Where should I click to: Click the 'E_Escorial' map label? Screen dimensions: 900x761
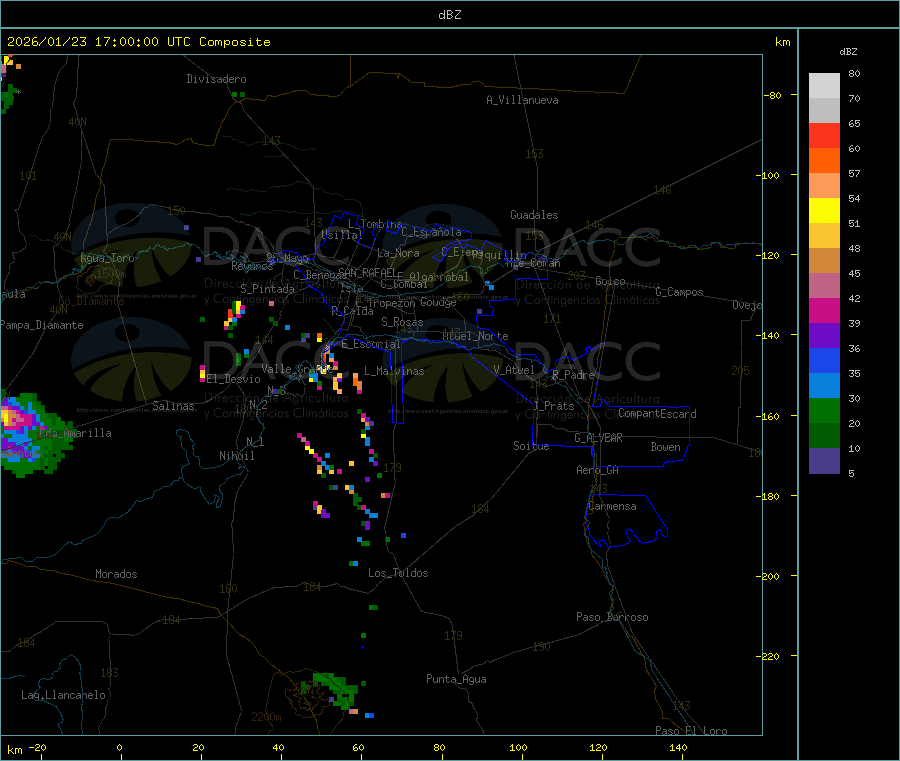[x=371, y=344]
